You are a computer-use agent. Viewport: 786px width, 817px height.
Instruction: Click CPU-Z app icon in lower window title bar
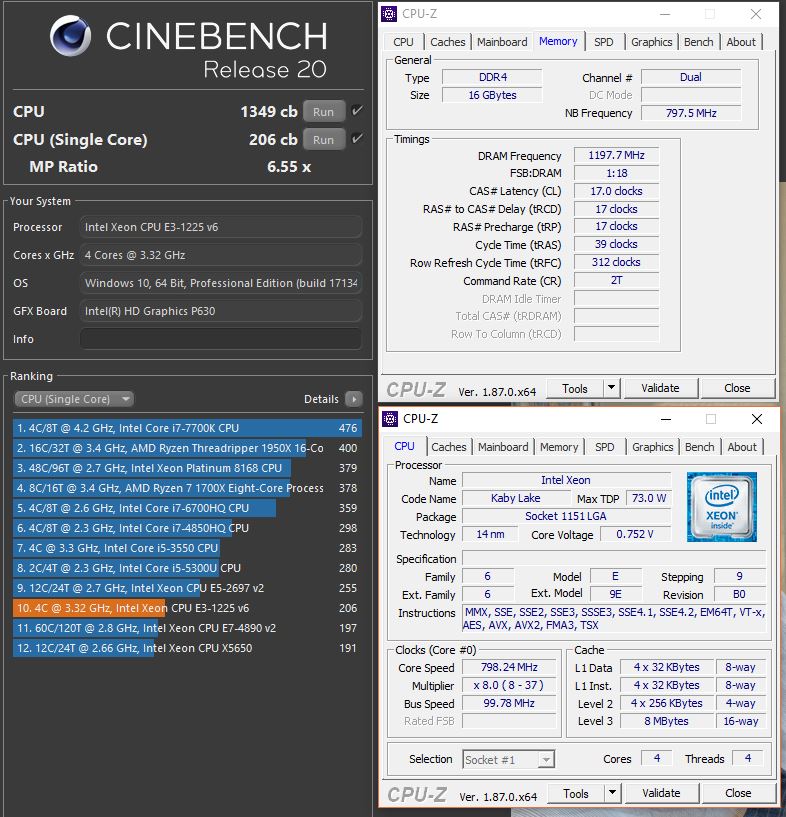[390, 419]
